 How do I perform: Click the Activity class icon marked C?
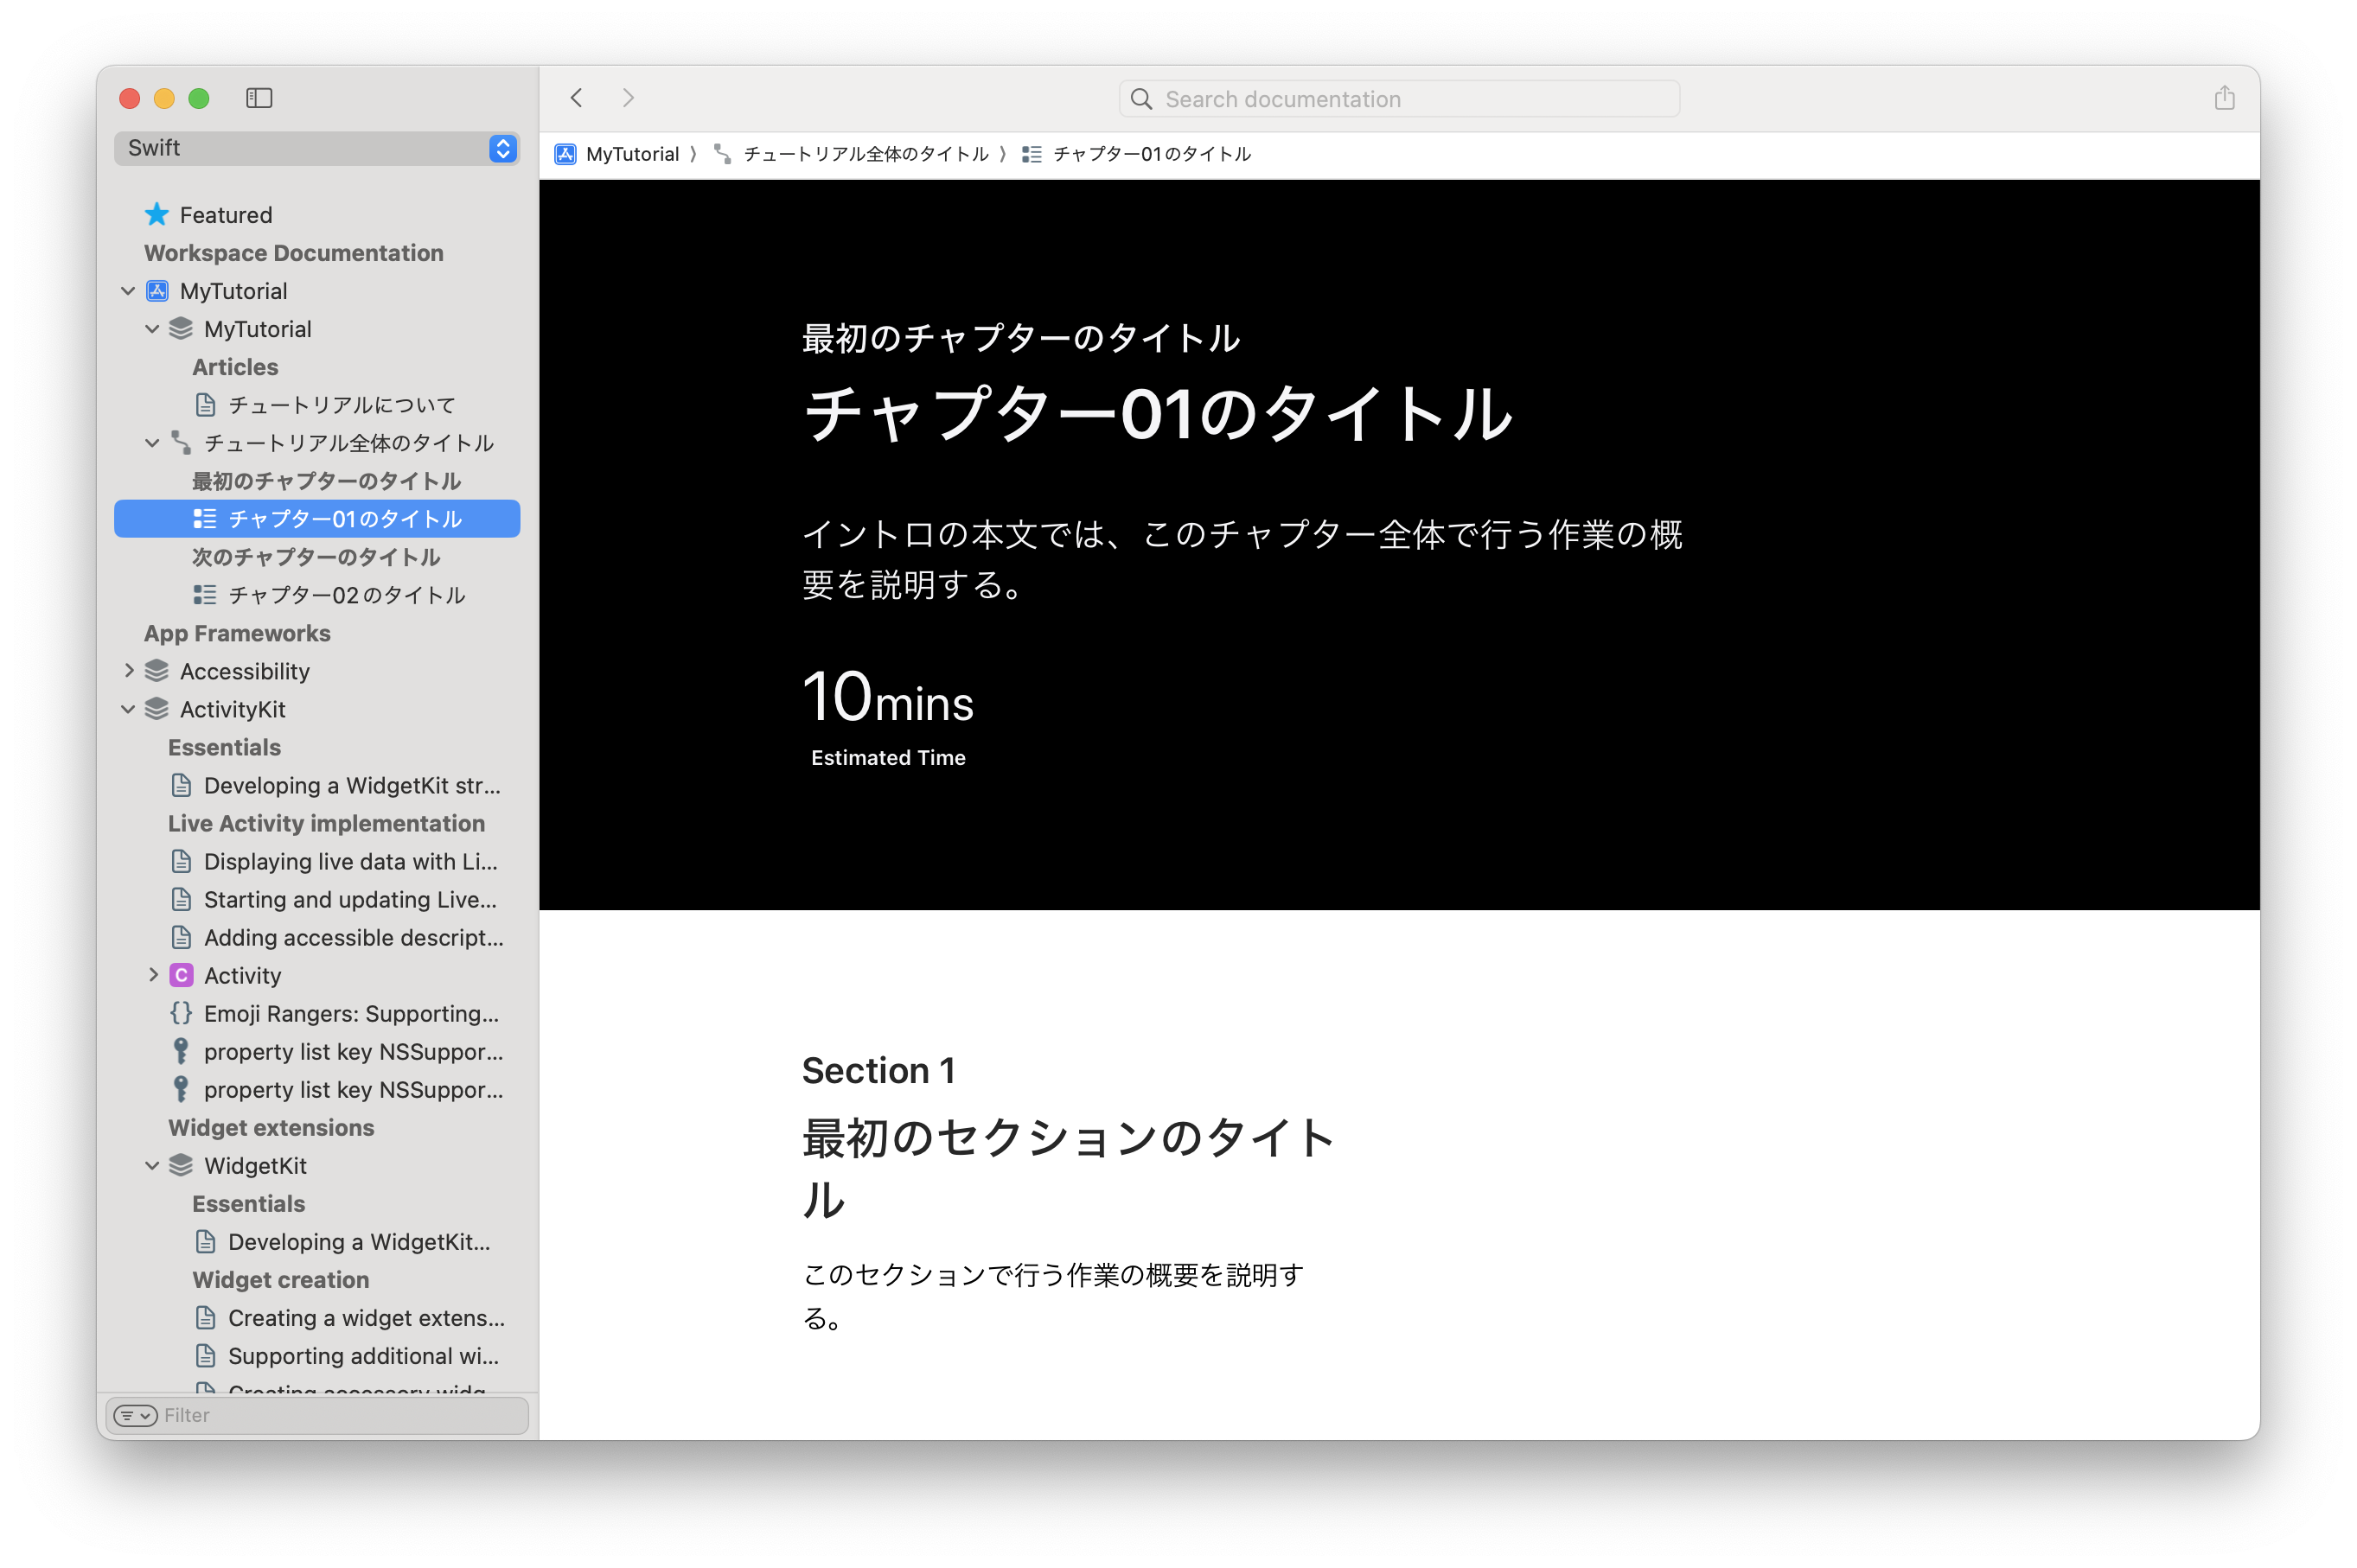[180, 975]
